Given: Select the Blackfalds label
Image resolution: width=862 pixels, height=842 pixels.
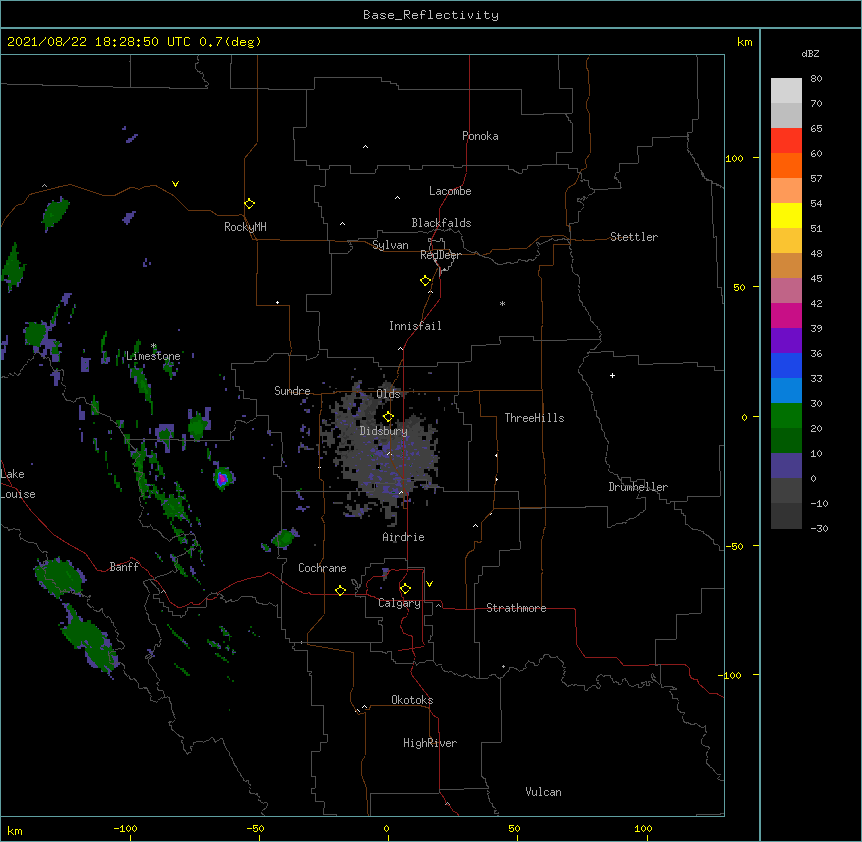Looking at the screenshot, I should click(x=441, y=223).
